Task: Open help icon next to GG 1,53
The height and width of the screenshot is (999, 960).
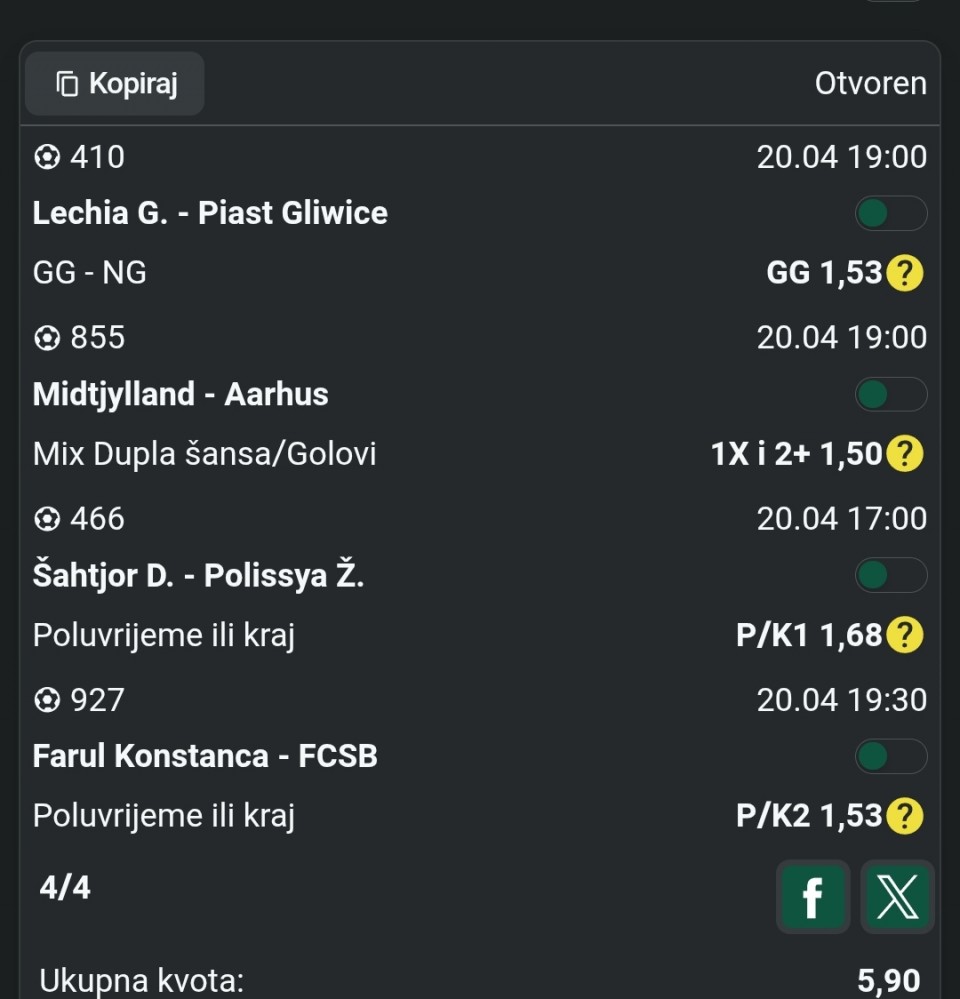Action: coord(905,273)
